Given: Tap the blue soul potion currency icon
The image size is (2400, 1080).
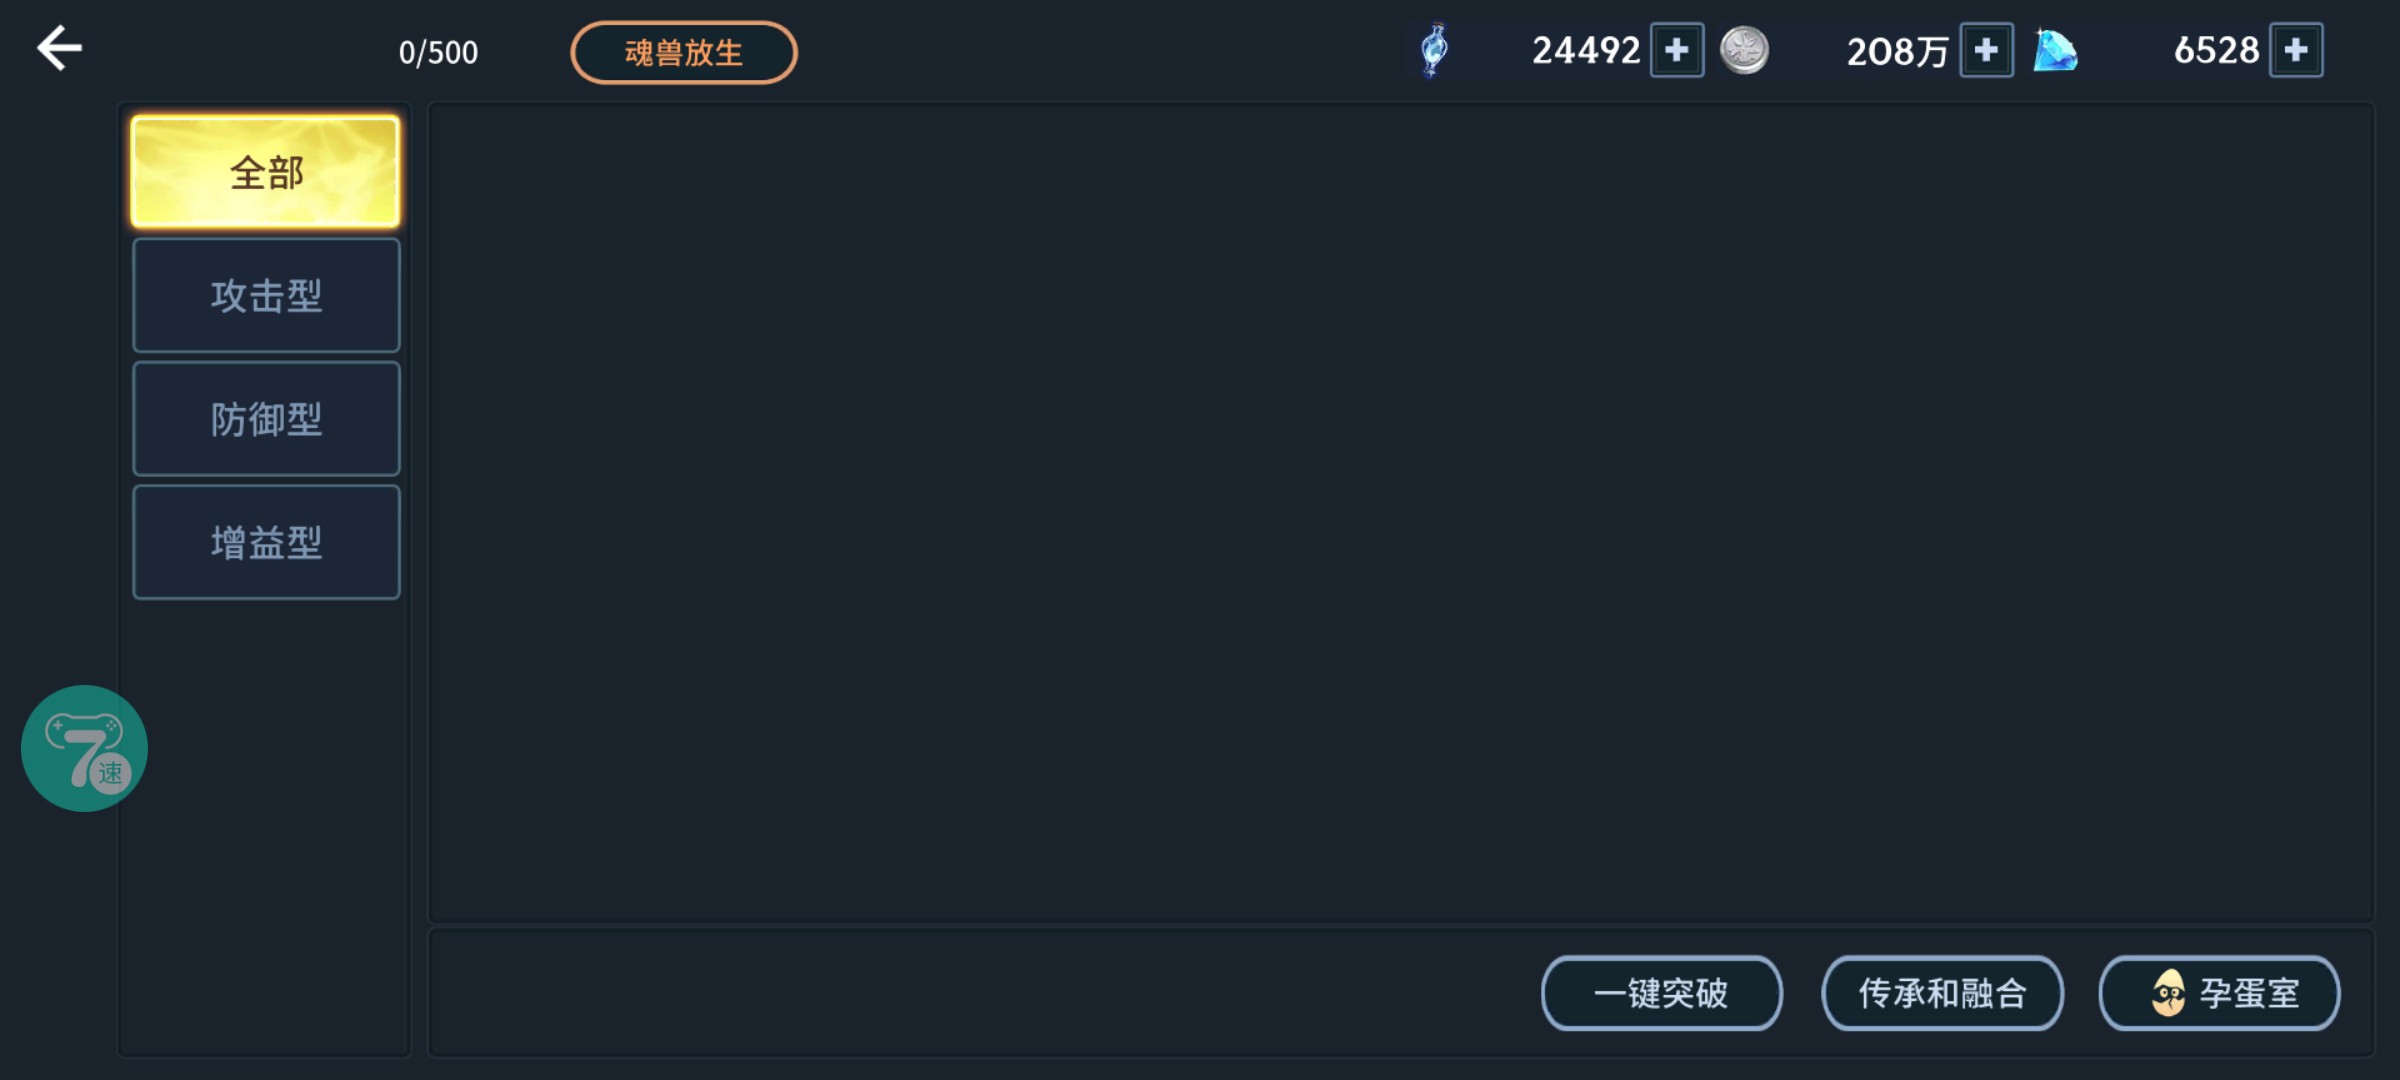Looking at the screenshot, I should (1434, 50).
